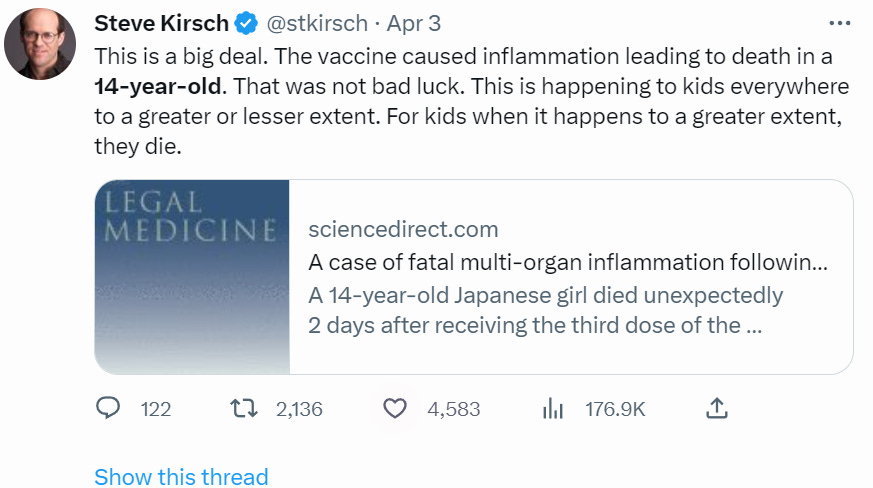Click the share upload icon
Screen dimensions: 873x488
coord(716,408)
